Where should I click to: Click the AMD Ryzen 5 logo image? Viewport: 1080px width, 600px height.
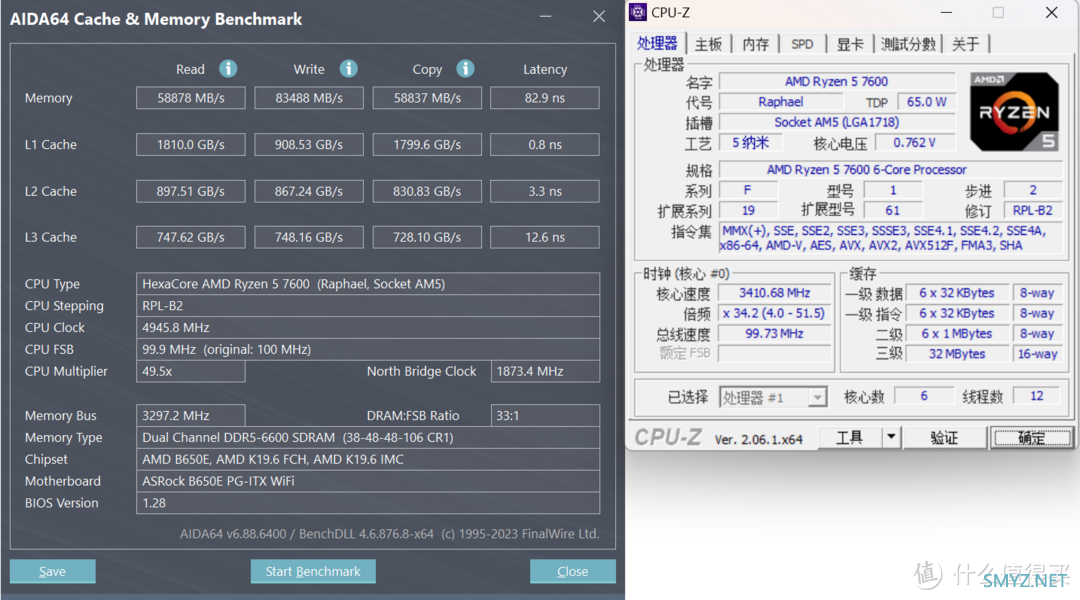tap(1014, 112)
